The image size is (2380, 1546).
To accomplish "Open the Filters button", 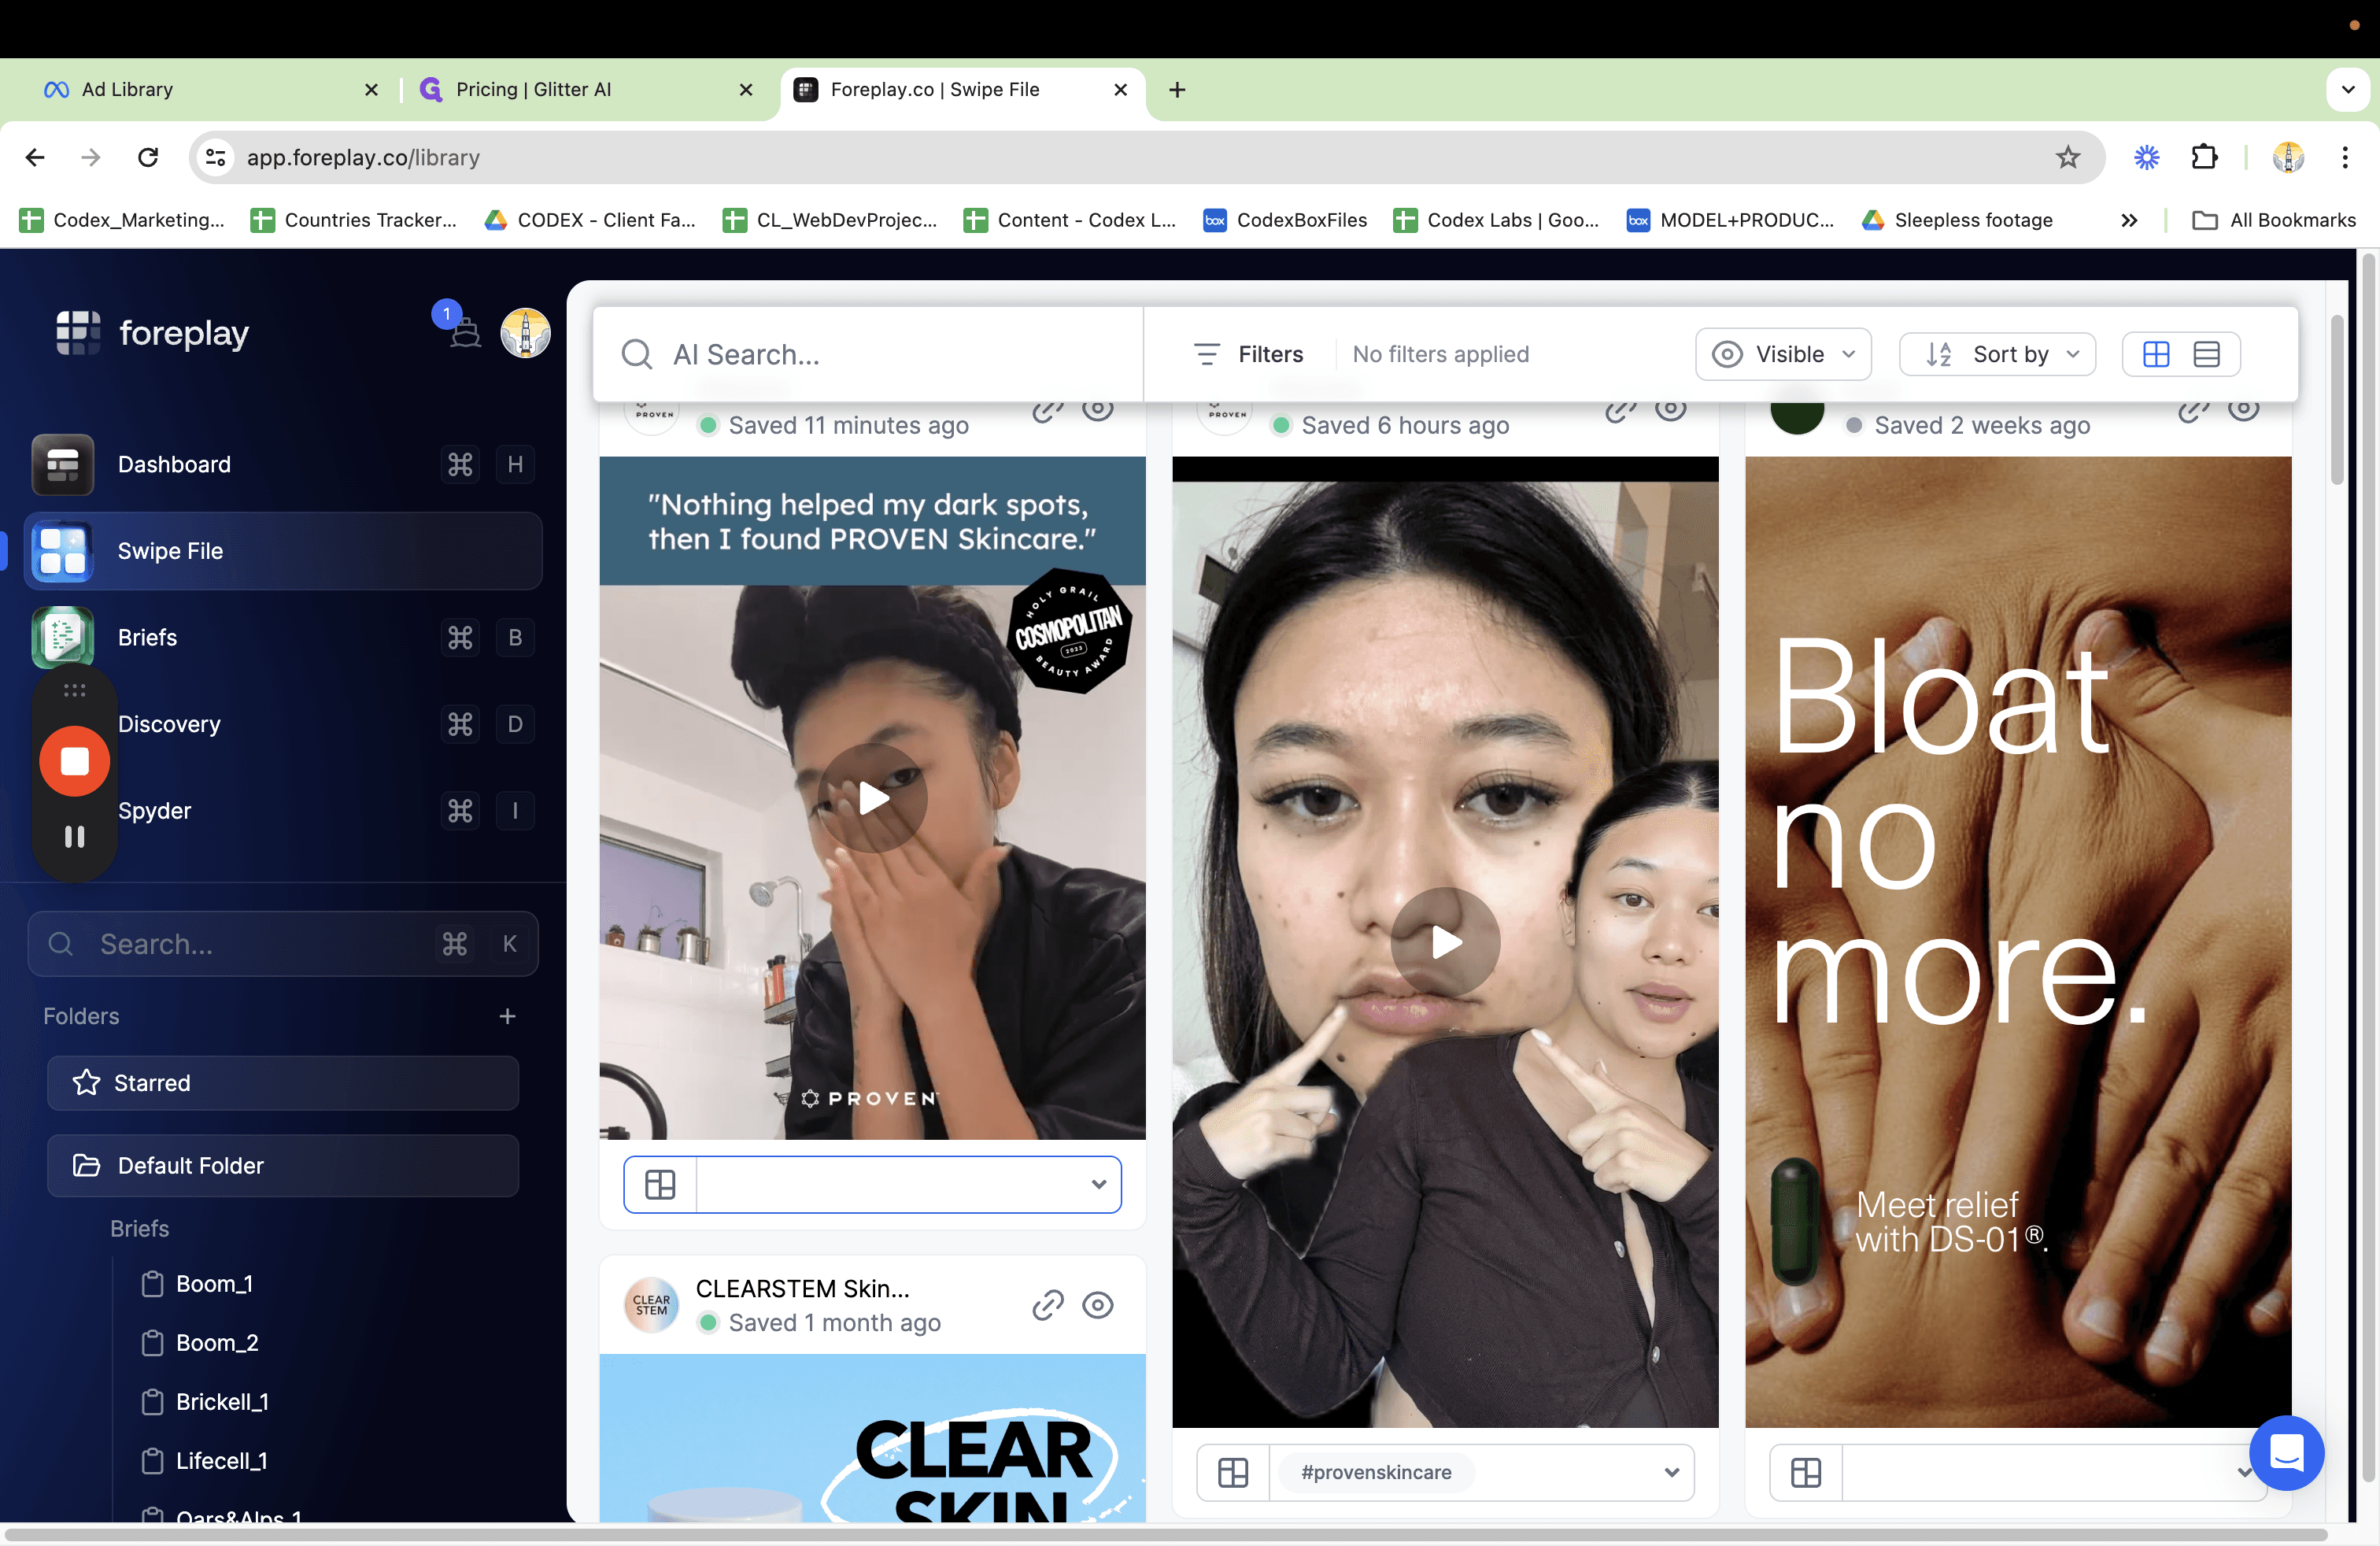I will [x=1249, y=354].
